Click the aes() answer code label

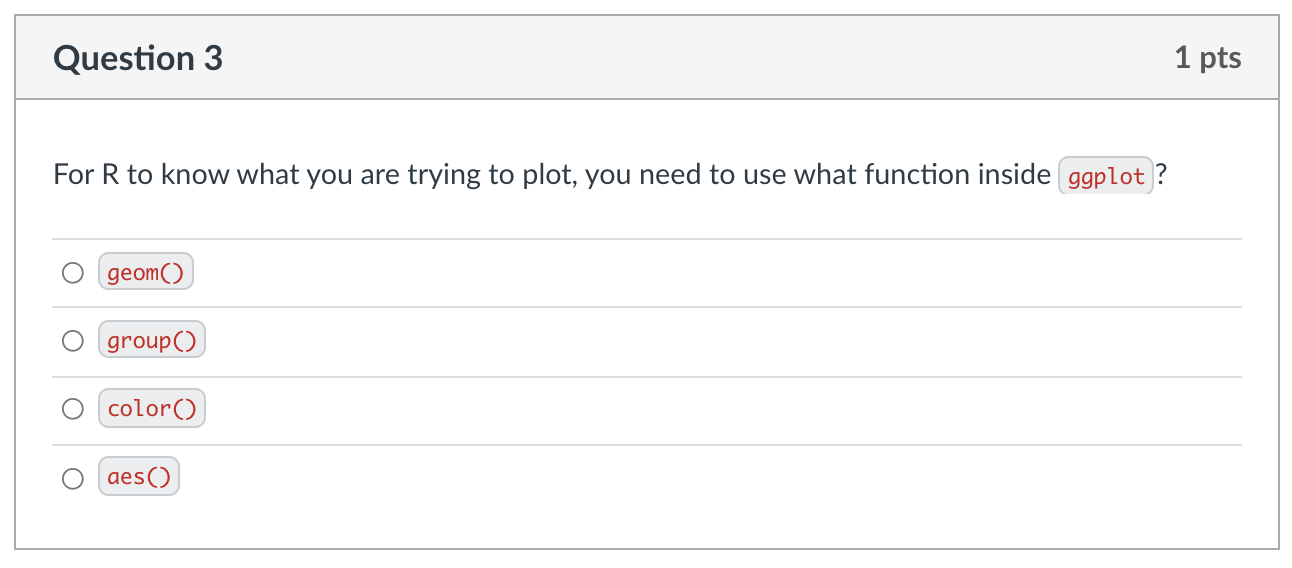(139, 477)
